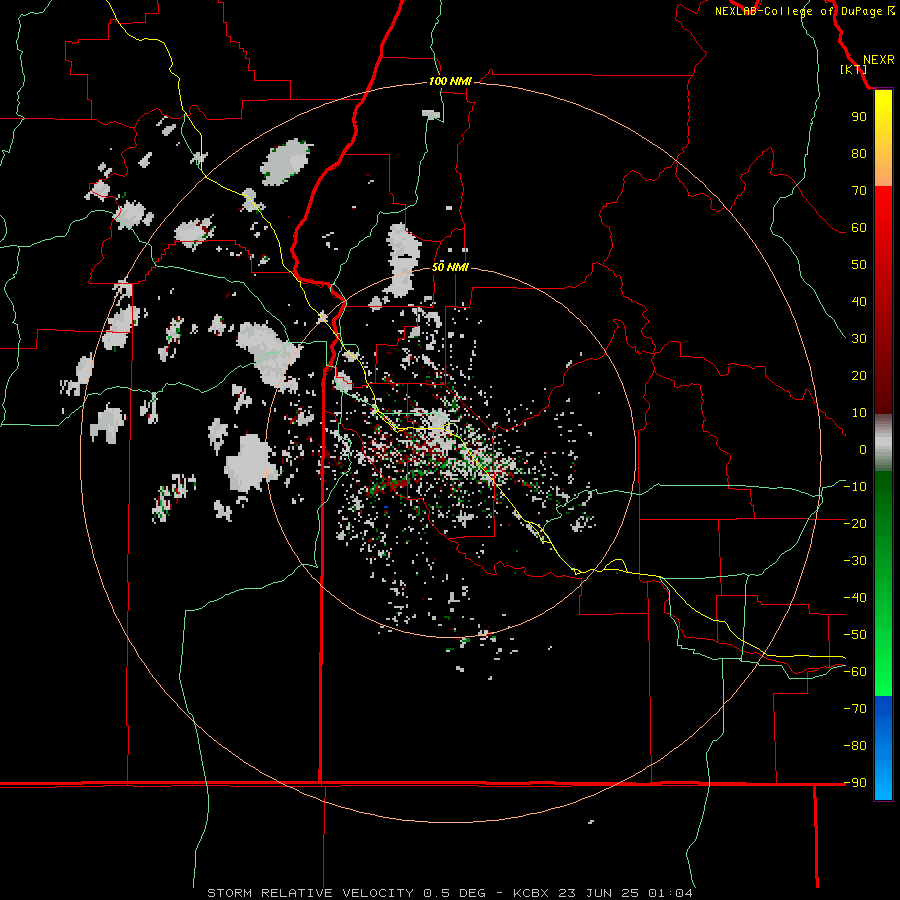Click the -40 value on the velocity scale
Screen dimensions: 900x900
(855, 598)
